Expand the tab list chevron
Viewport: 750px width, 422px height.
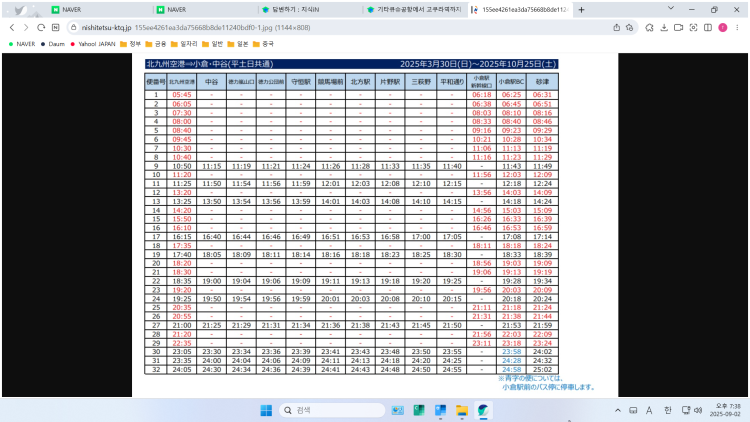[x=671, y=8]
